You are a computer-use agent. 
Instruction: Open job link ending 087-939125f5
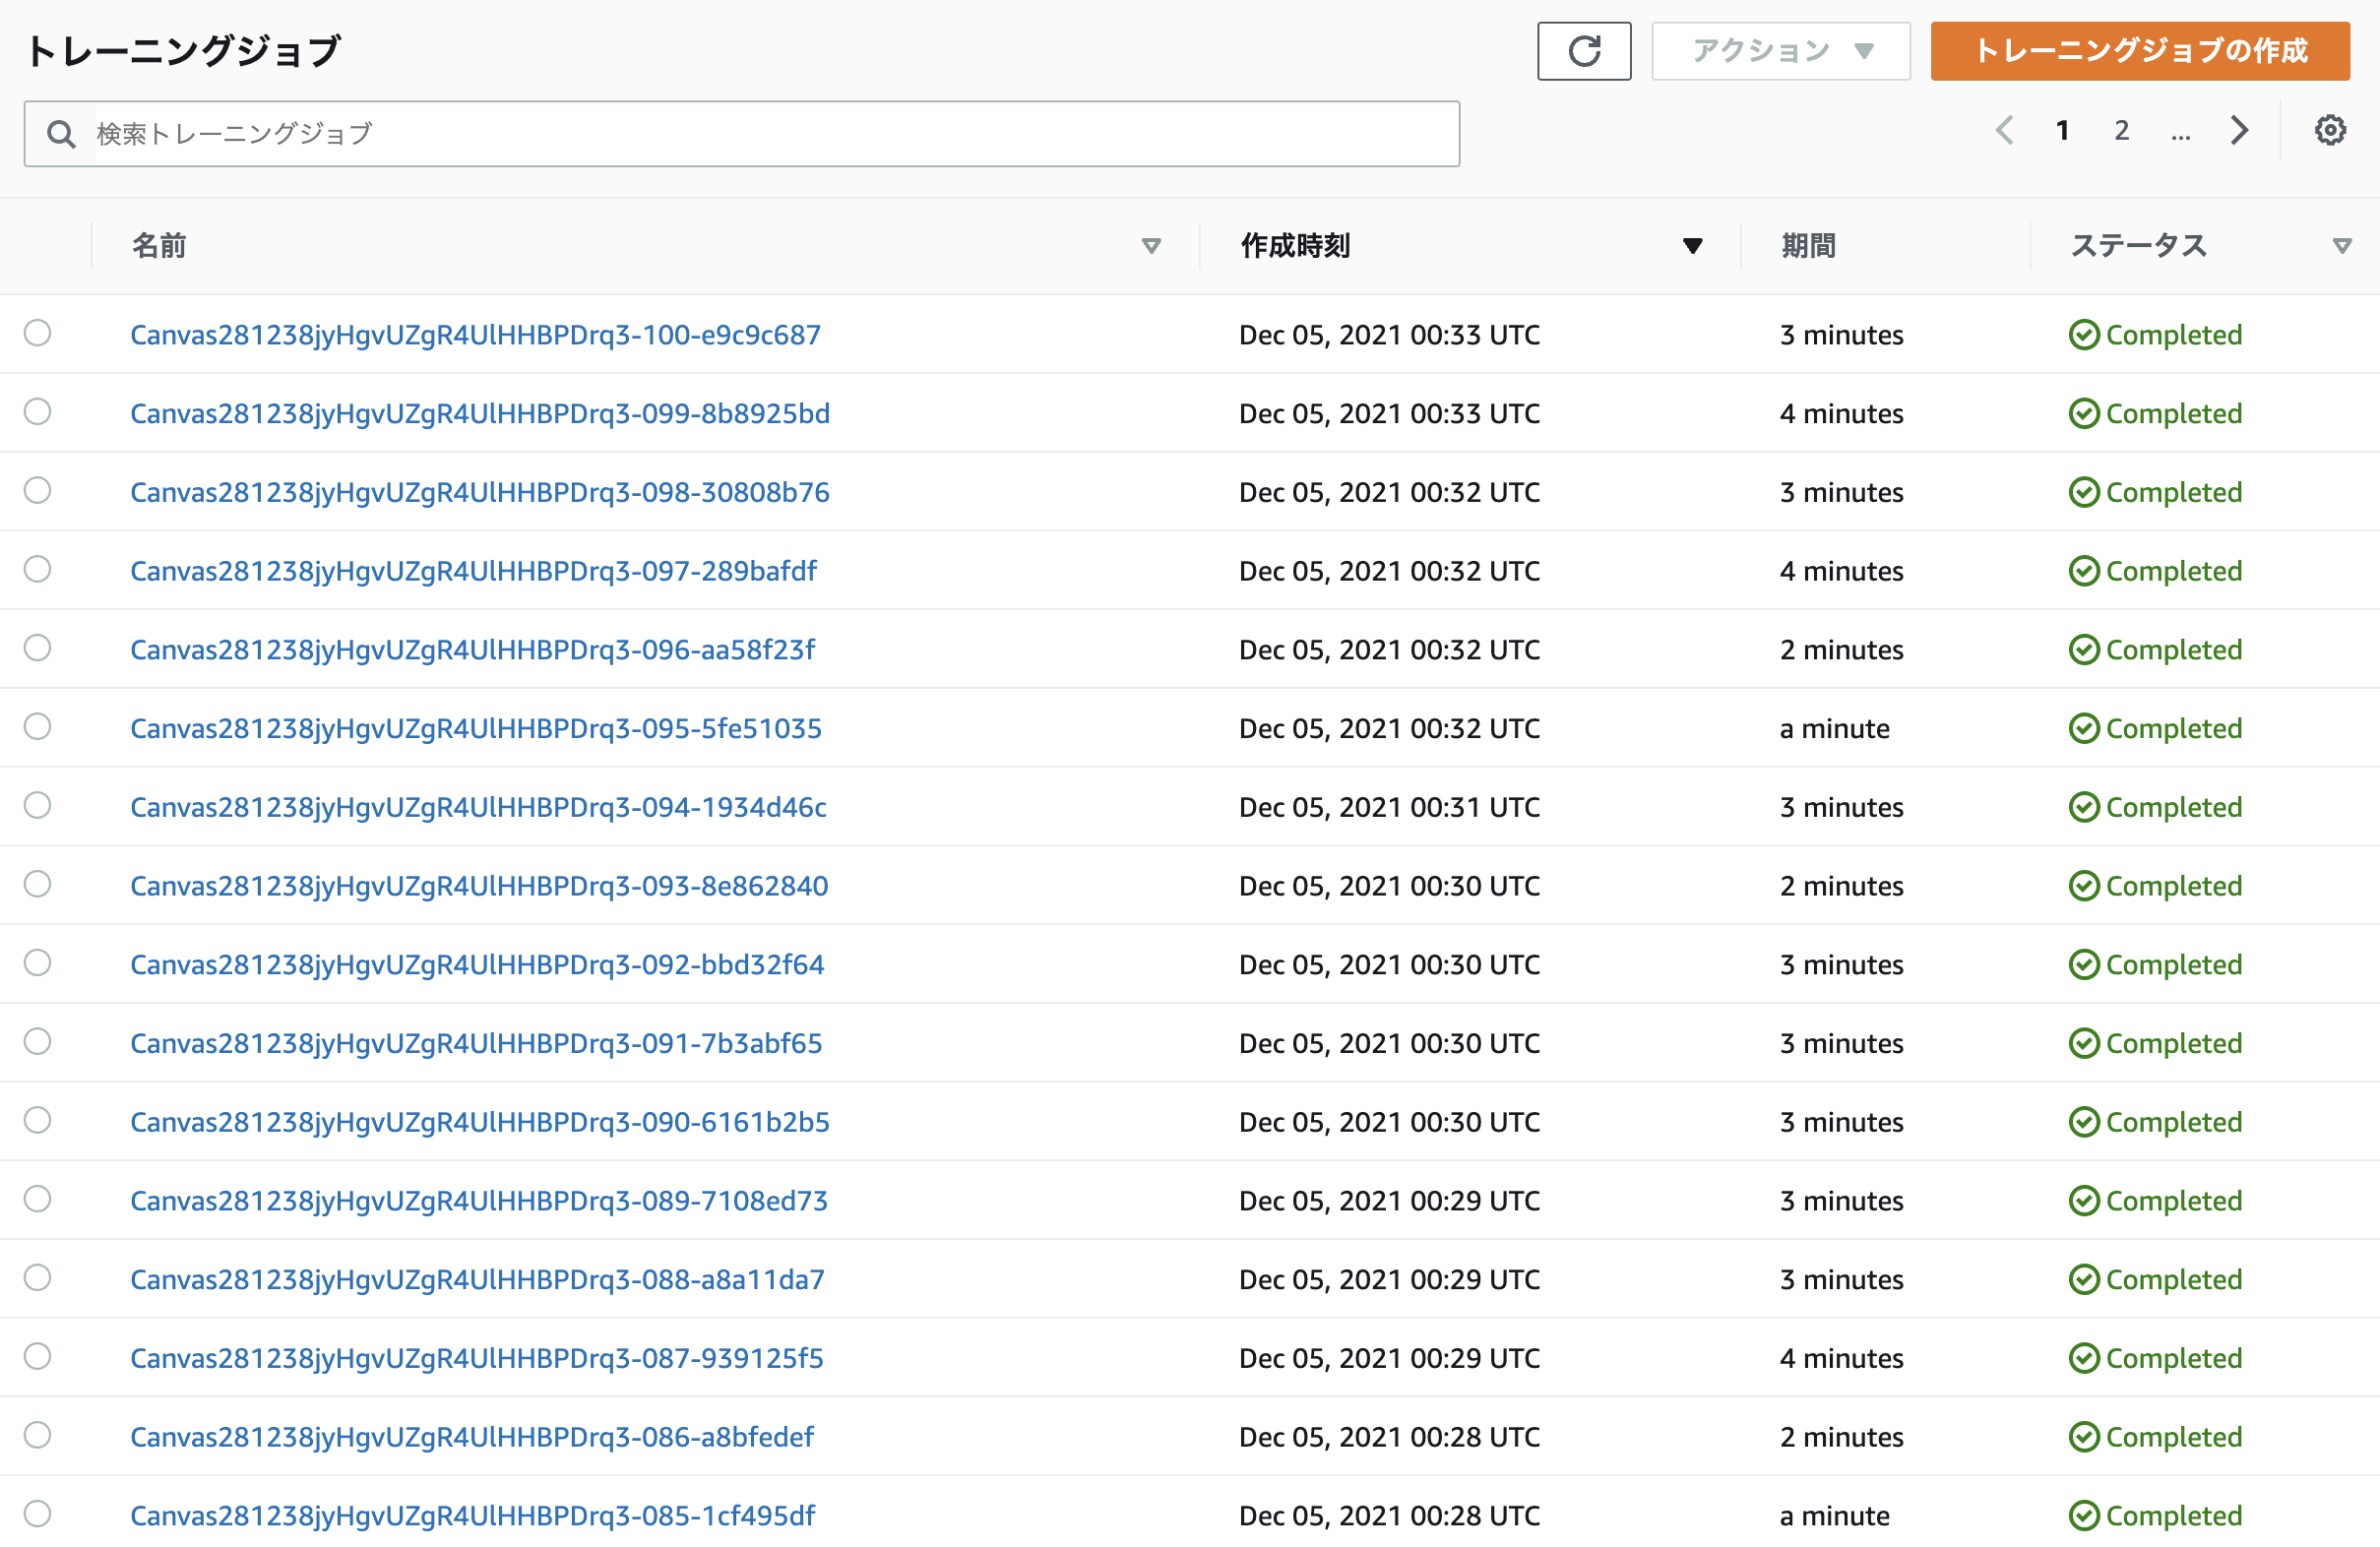pyautogui.click(x=477, y=1359)
